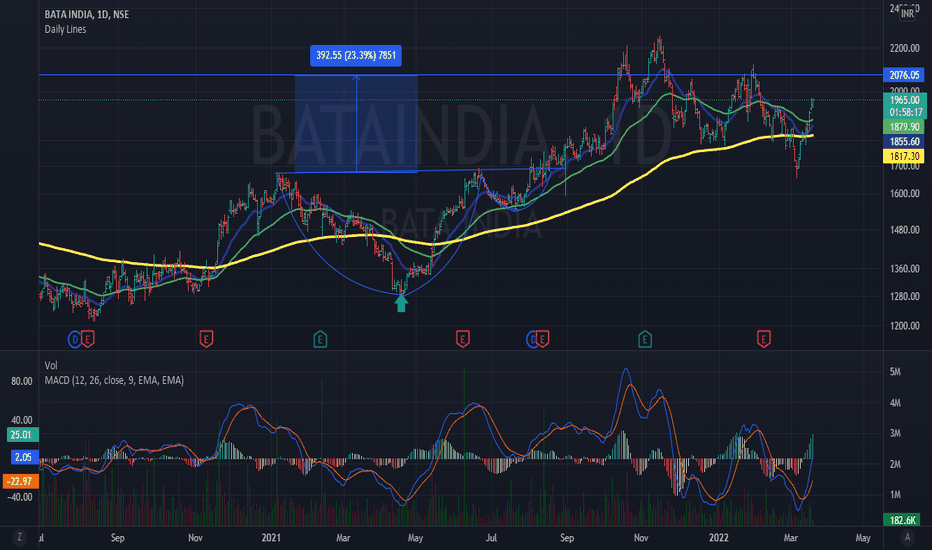Click the 2M volume scale label
The image size is (932, 550).
tap(895, 464)
